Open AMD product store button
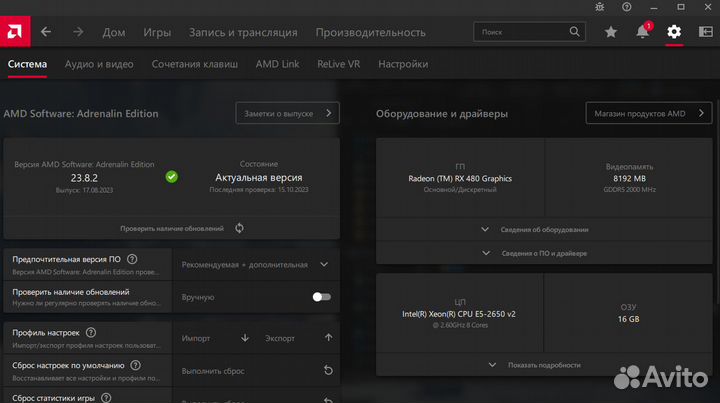The height and width of the screenshot is (403, 720). (x=649, y=113)
